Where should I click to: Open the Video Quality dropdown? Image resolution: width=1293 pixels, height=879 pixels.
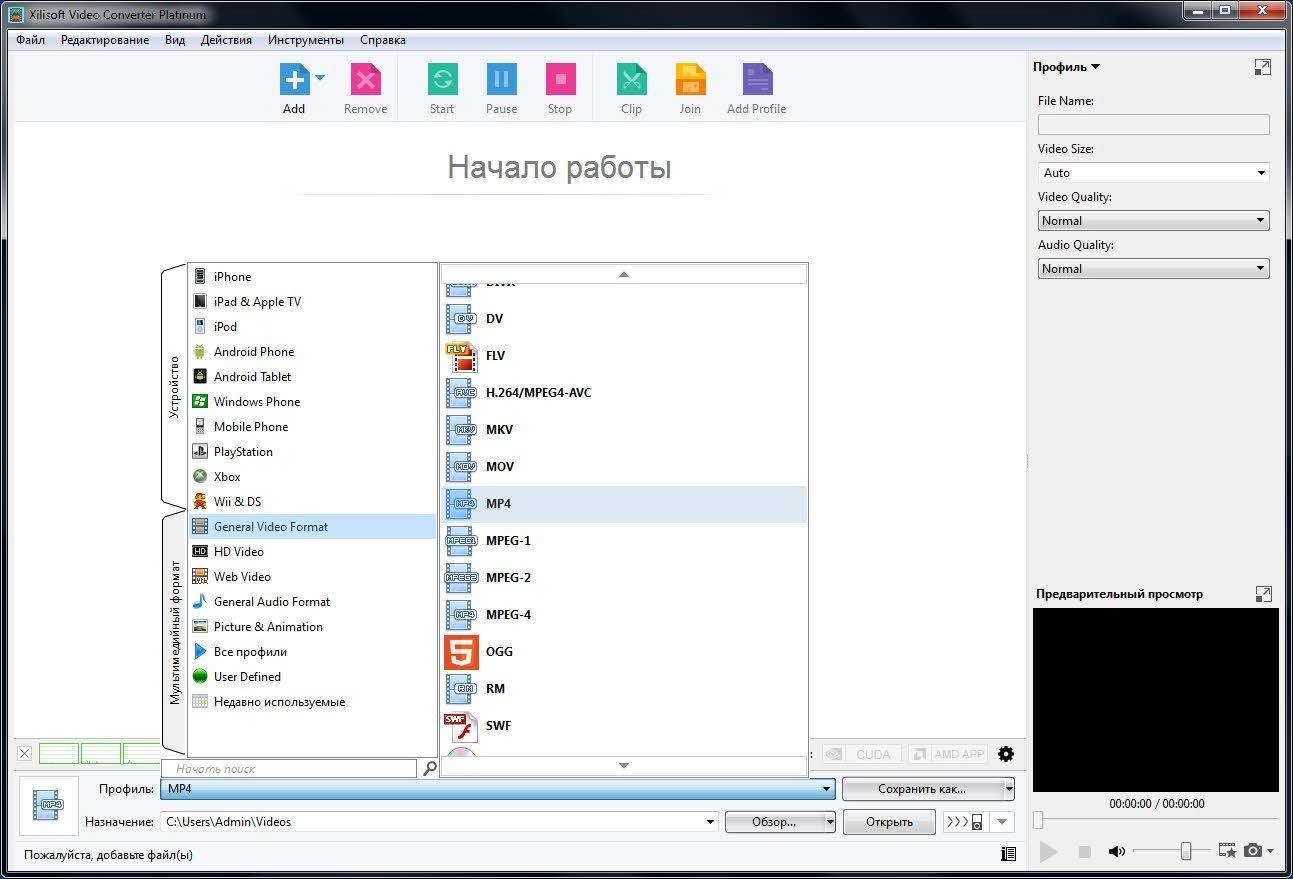pyautogui.click(x=1154, y=221)
